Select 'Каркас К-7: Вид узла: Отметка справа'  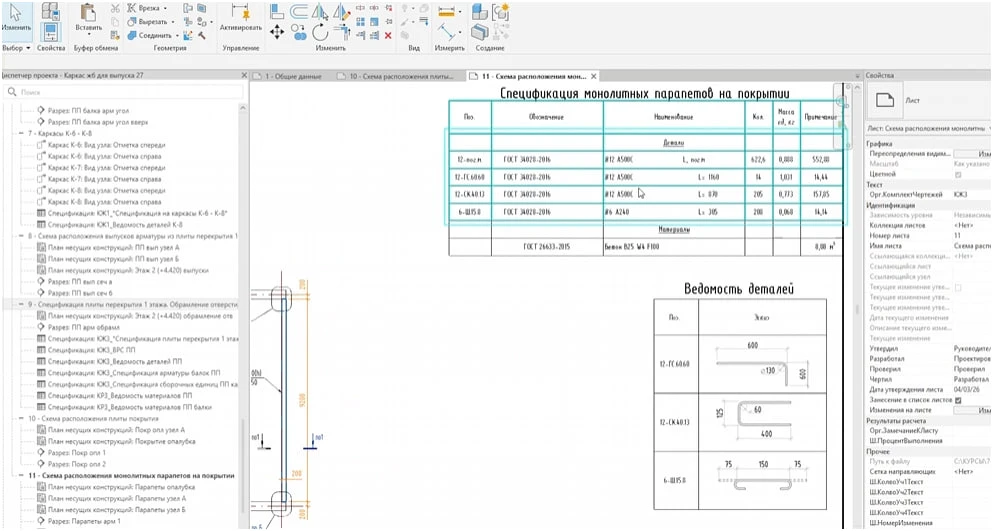click(104, 179)
